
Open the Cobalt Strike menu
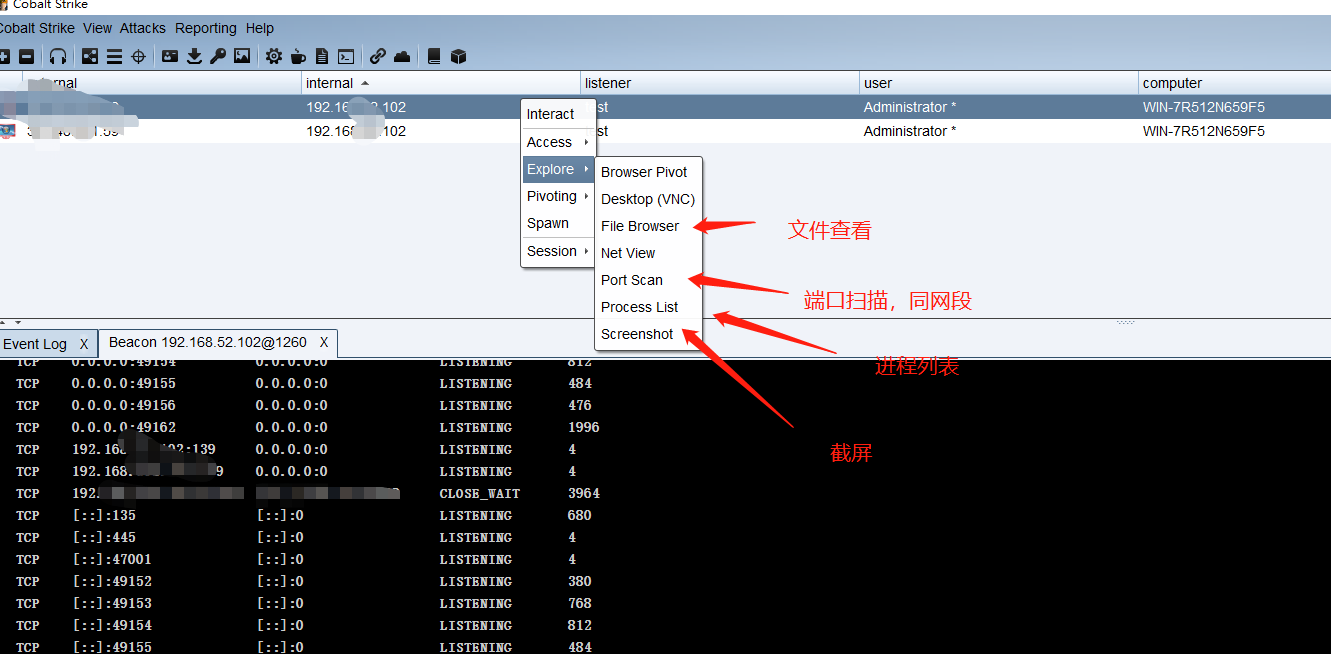[36, 28]
